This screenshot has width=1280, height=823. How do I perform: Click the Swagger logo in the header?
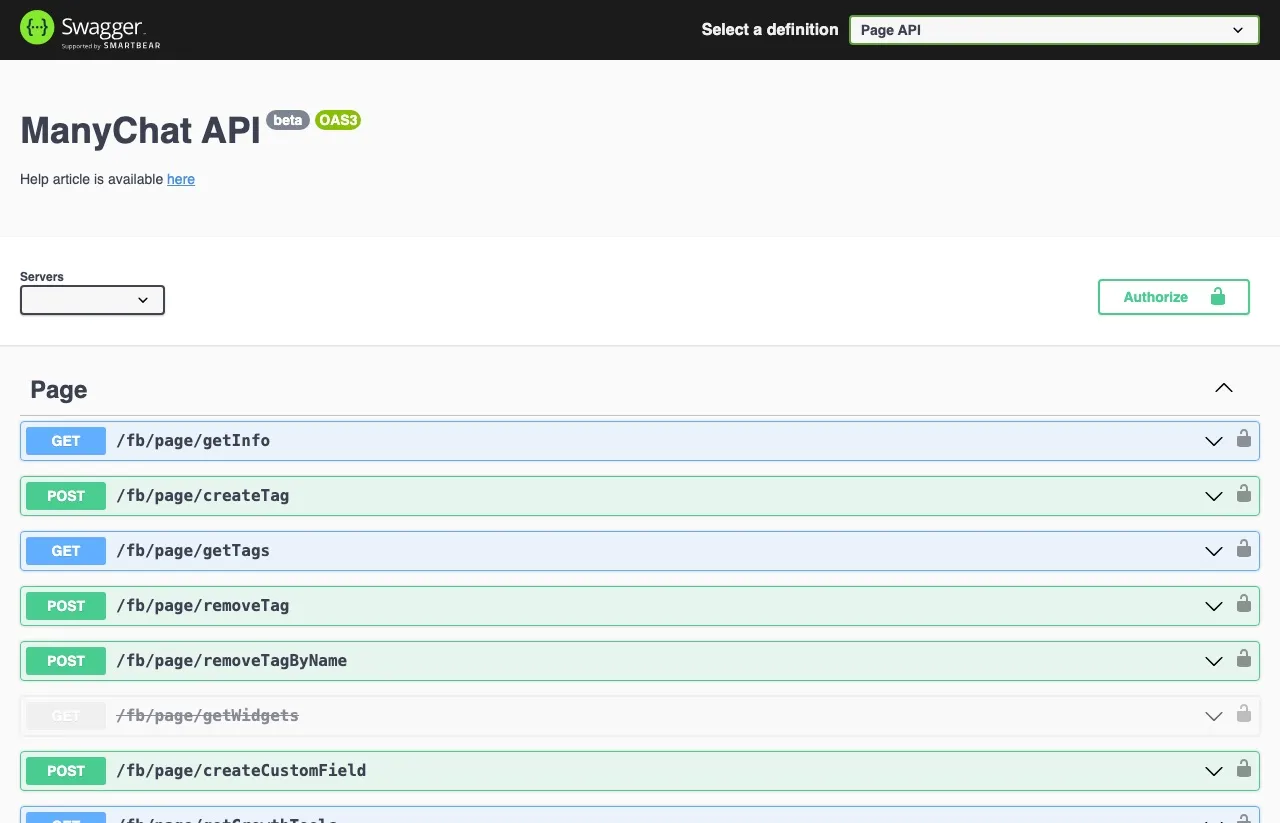pyautogui.click(x=90, y=29)
